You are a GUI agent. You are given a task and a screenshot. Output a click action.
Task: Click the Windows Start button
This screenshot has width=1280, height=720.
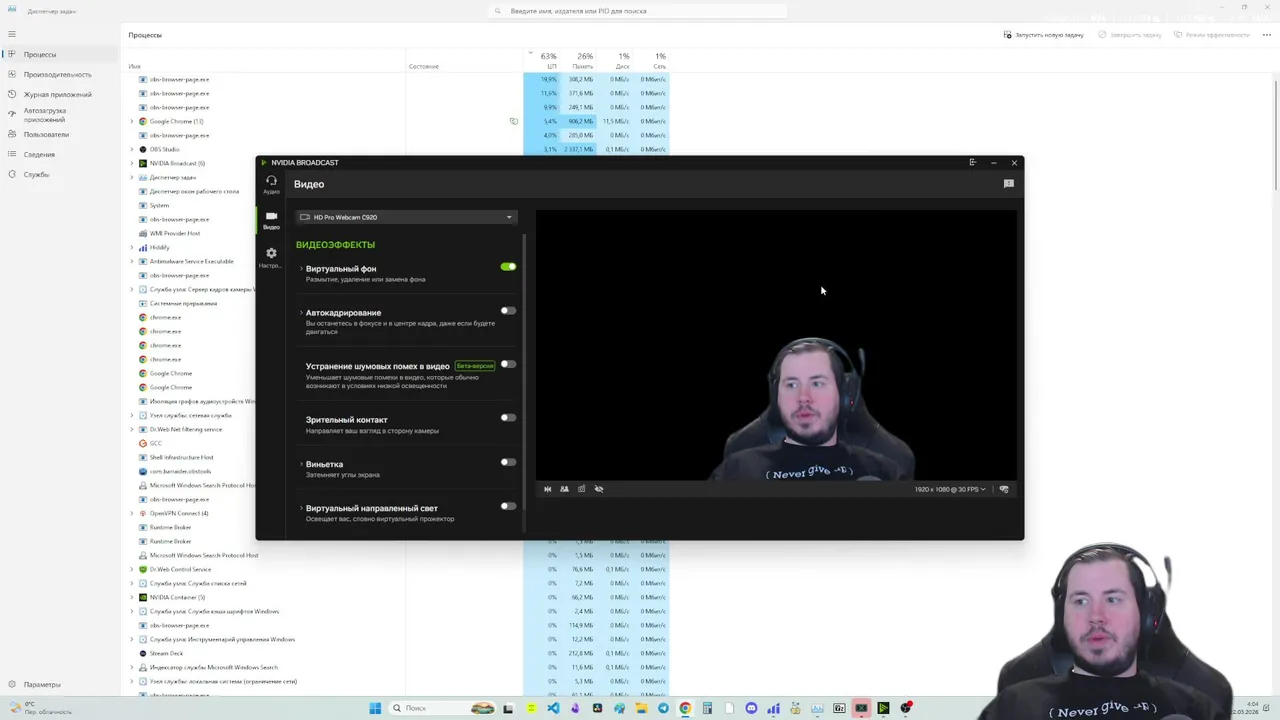375,708
